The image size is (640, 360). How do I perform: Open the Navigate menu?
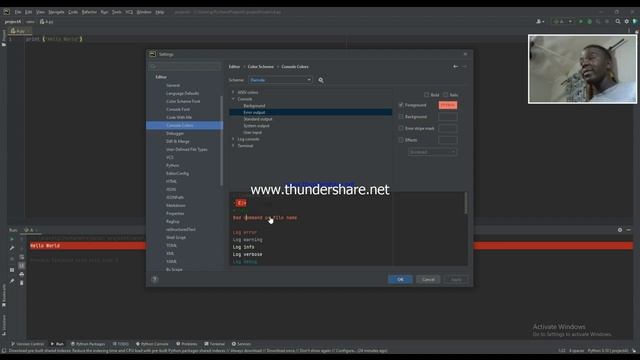56,12
